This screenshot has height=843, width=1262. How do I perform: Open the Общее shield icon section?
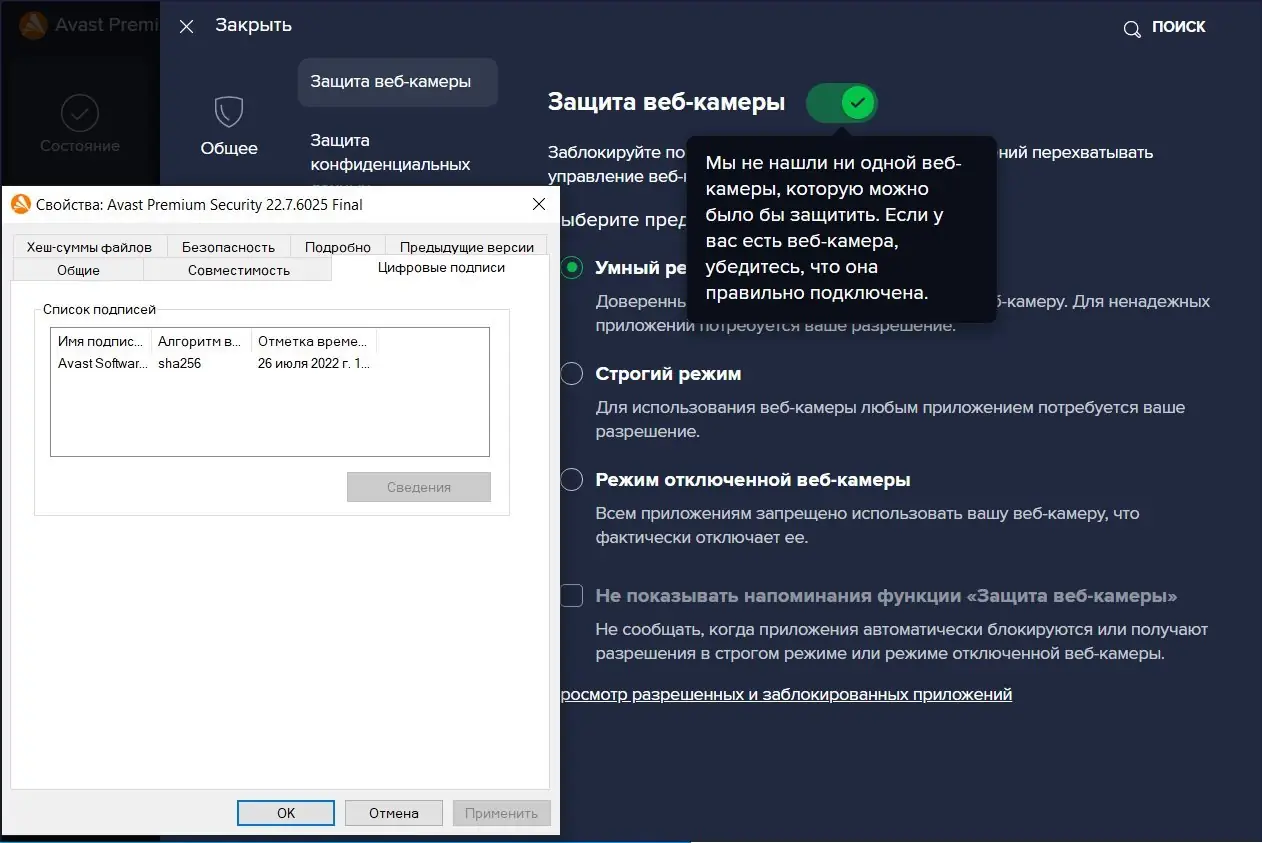229,126
